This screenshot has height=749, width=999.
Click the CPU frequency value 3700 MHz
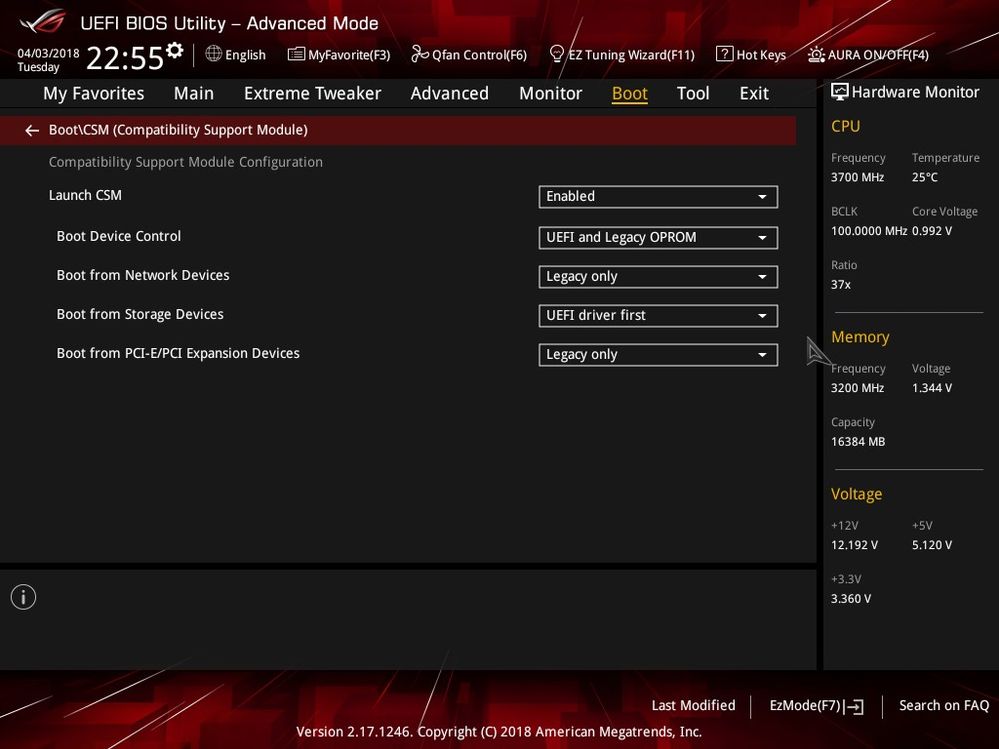click(858, 177)
